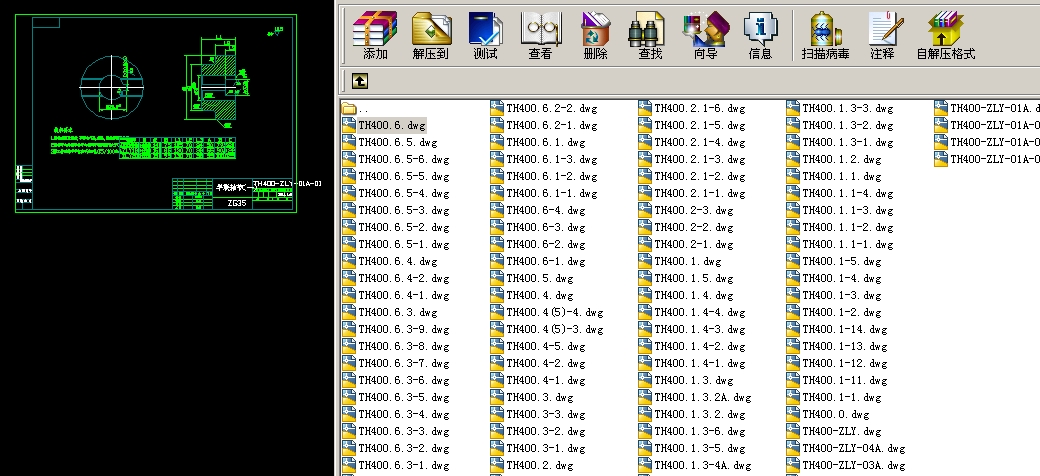Click the 查找 (Find) binoculars icon

[649, 35]
